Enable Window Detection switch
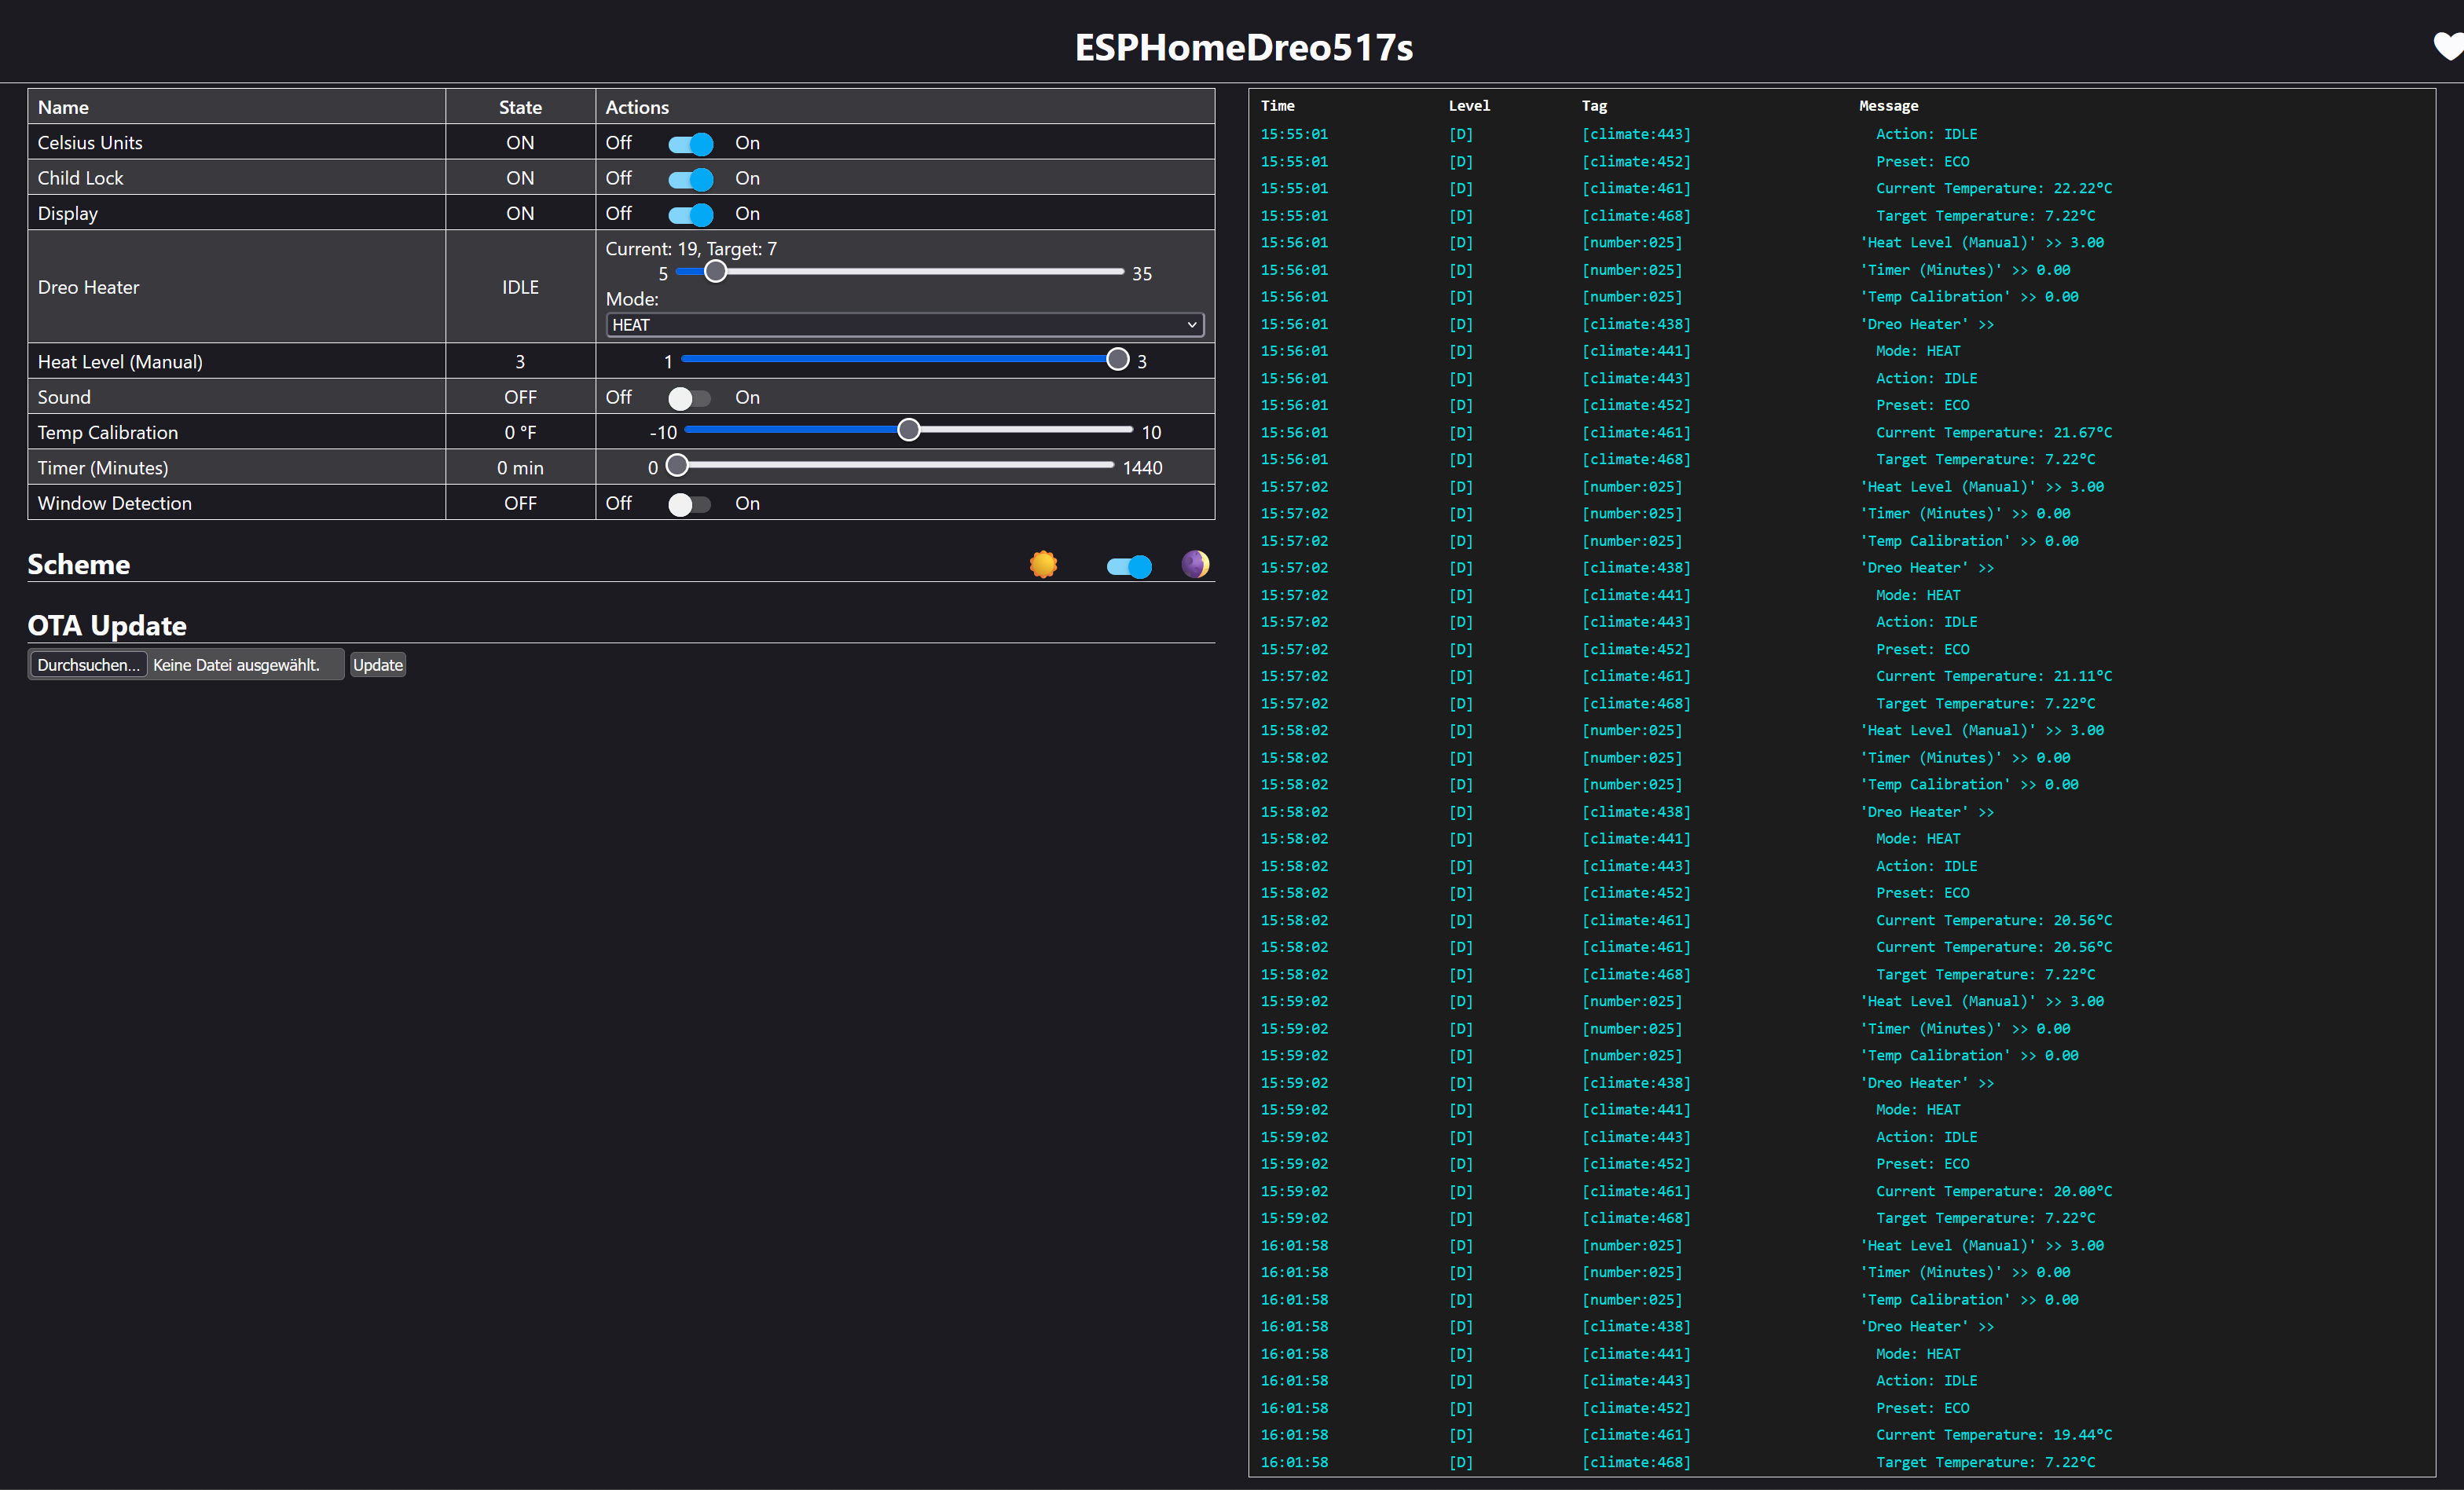The image size is (2464, 1490). pos(690,504)
